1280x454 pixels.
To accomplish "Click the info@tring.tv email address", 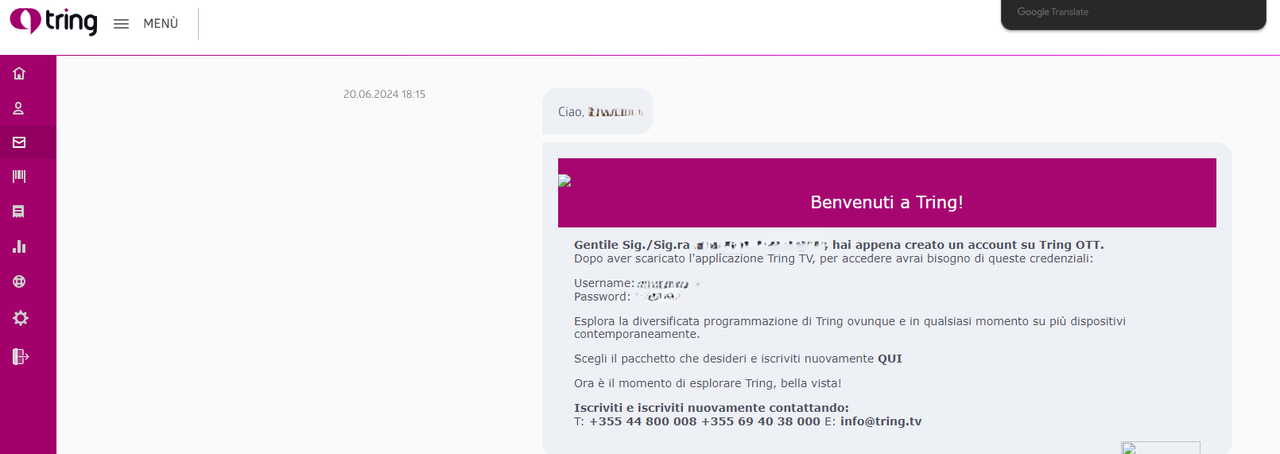I will pos(881,422).
